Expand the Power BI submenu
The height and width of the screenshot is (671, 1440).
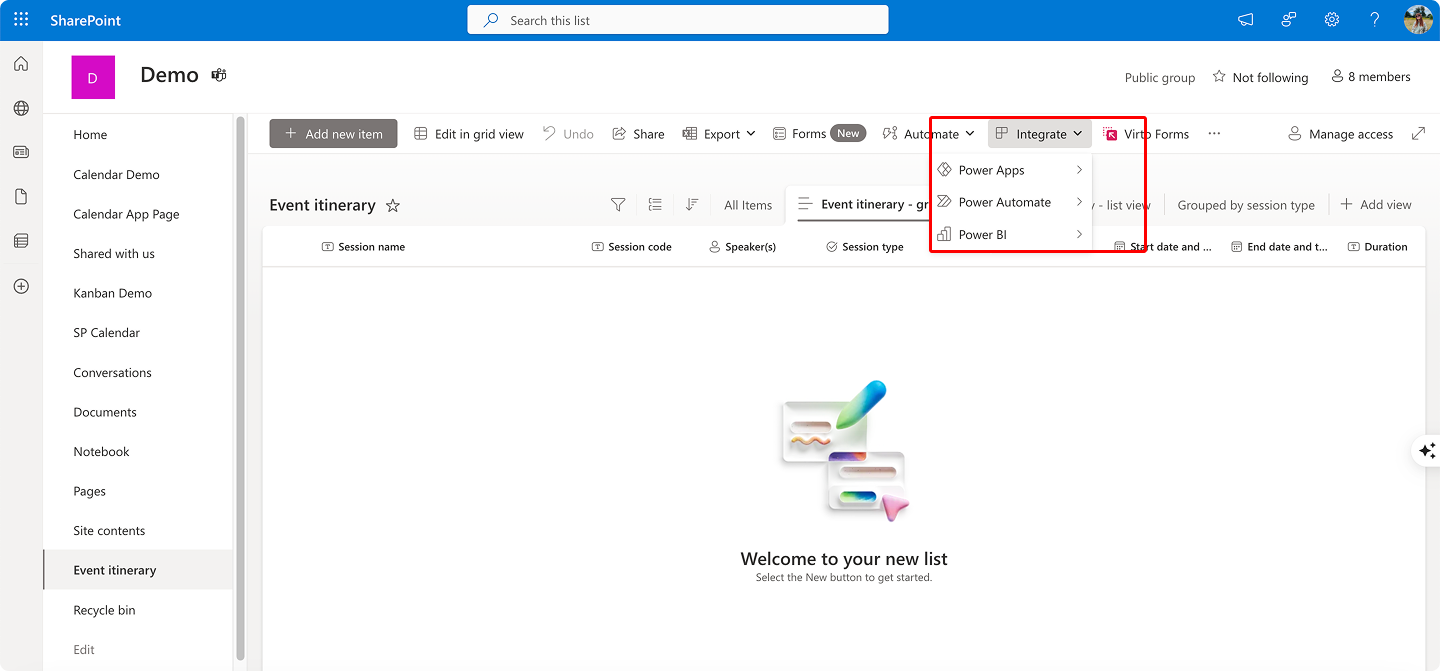click(1011, 235)
